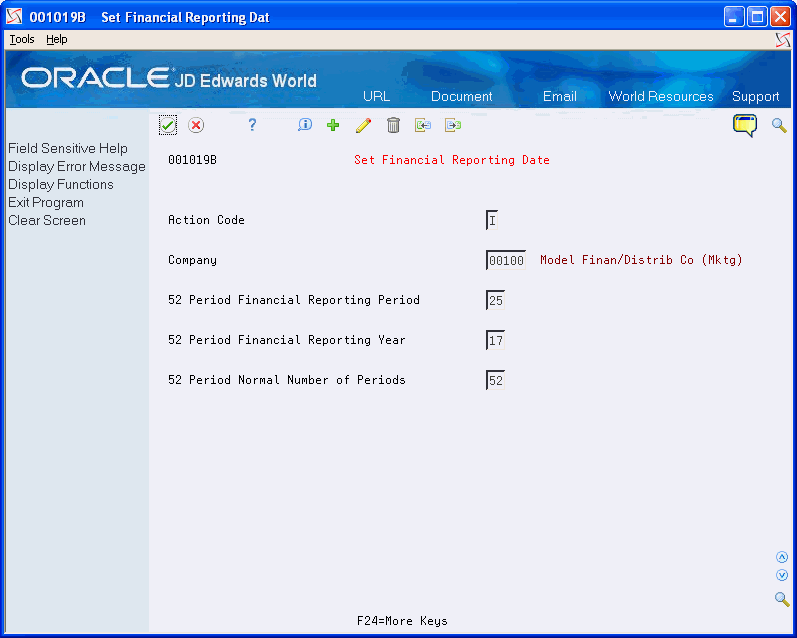
Task: Open the URL tab in banner
Action: point(376,96)
